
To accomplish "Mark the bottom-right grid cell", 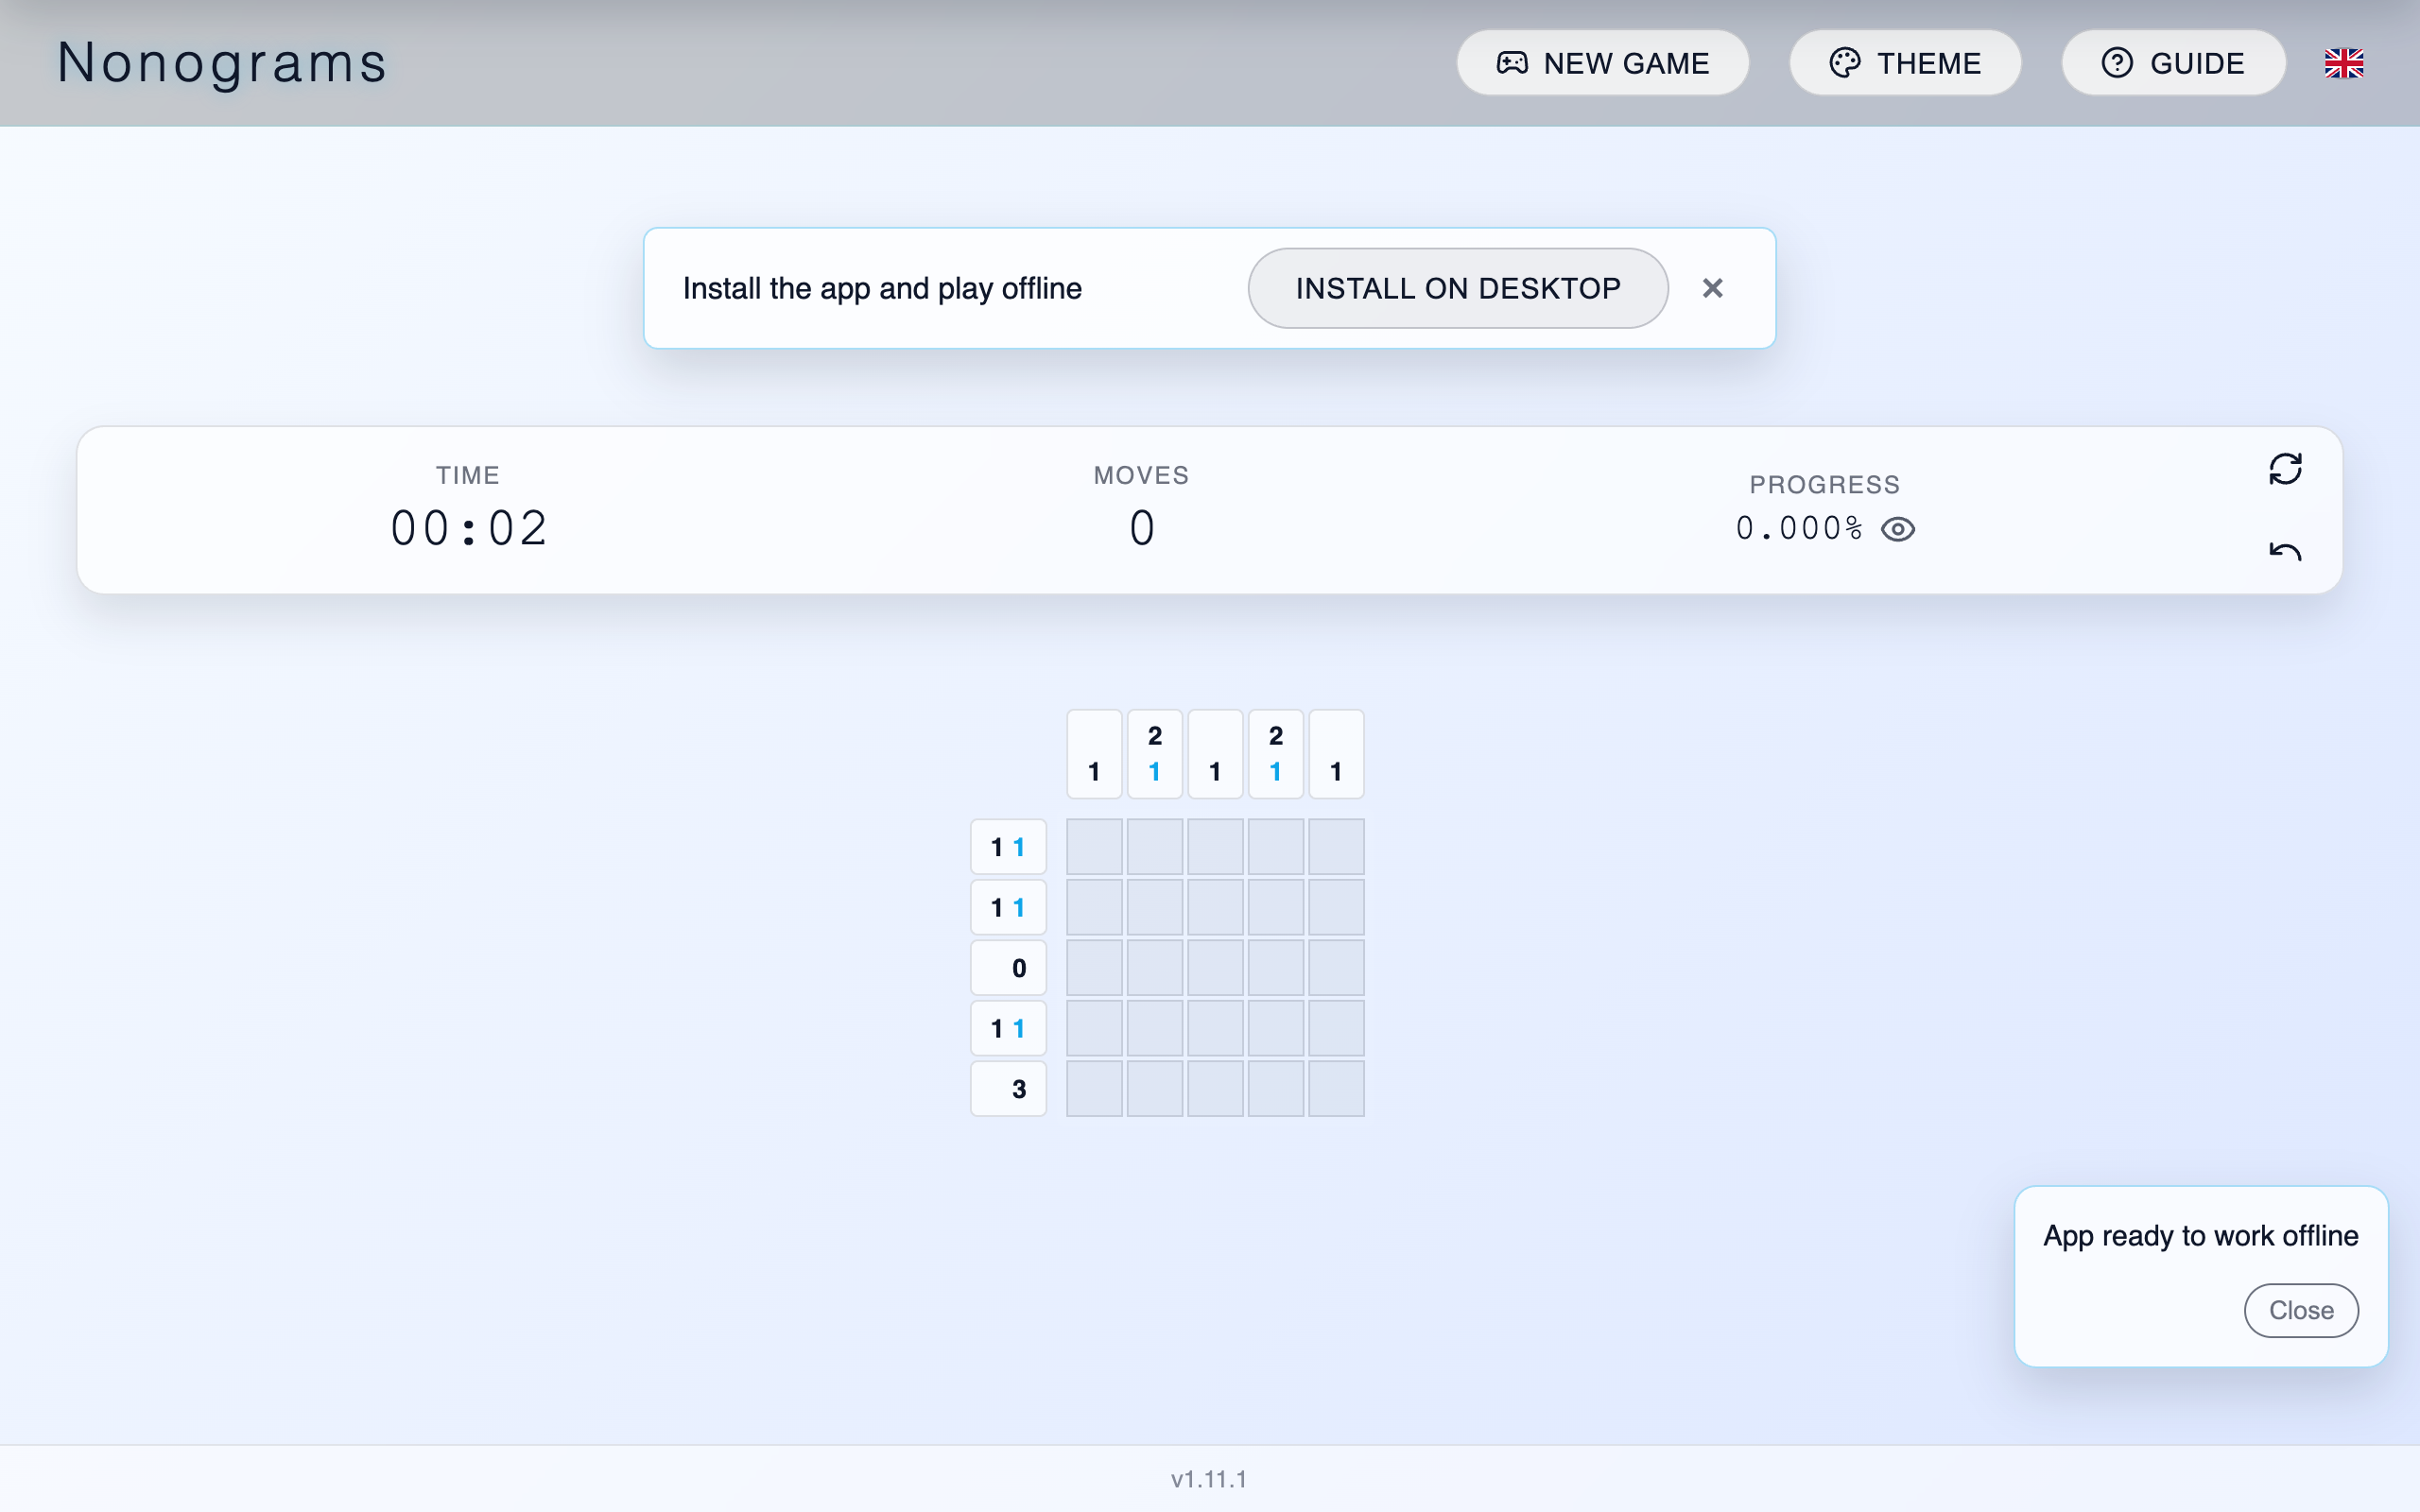I will point(1336,1088).
